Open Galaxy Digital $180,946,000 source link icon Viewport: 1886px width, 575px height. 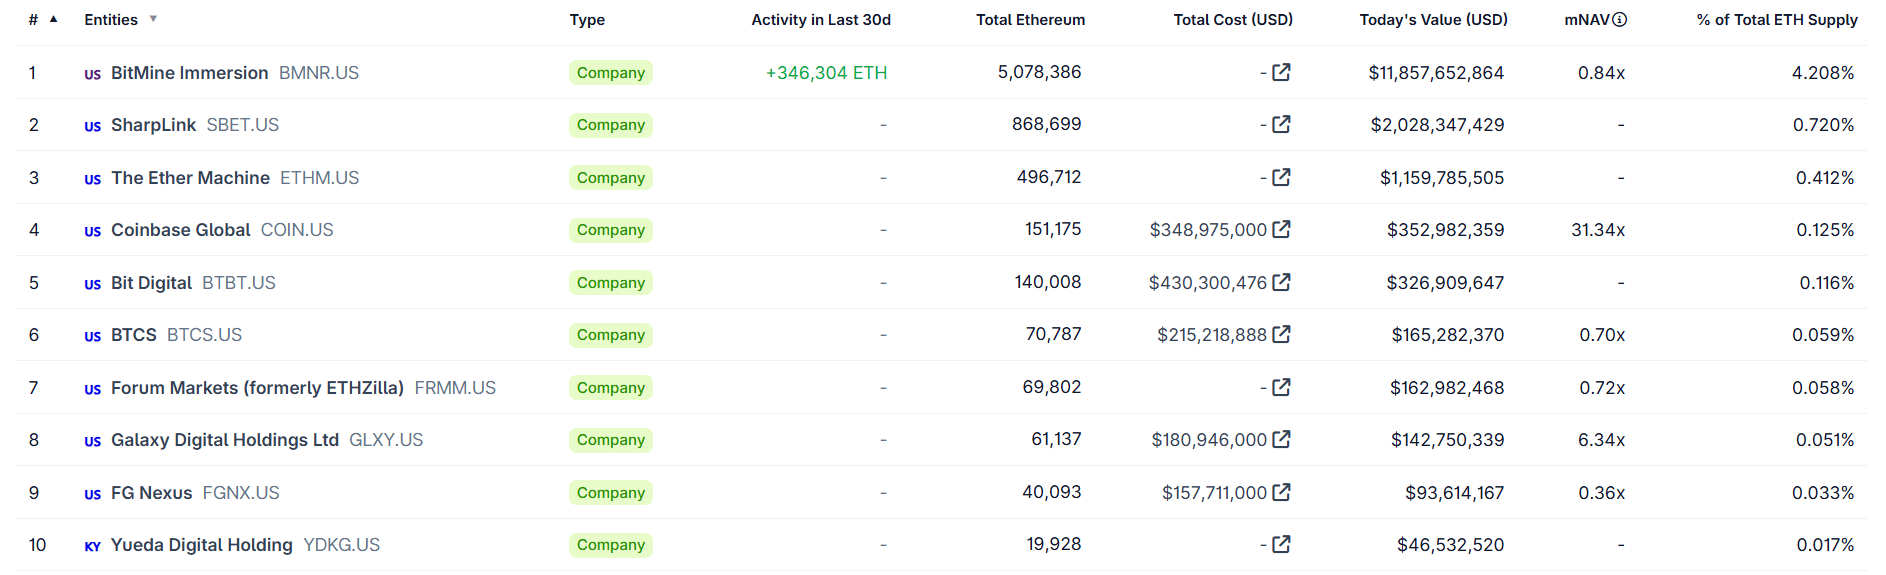[1281, 439]
